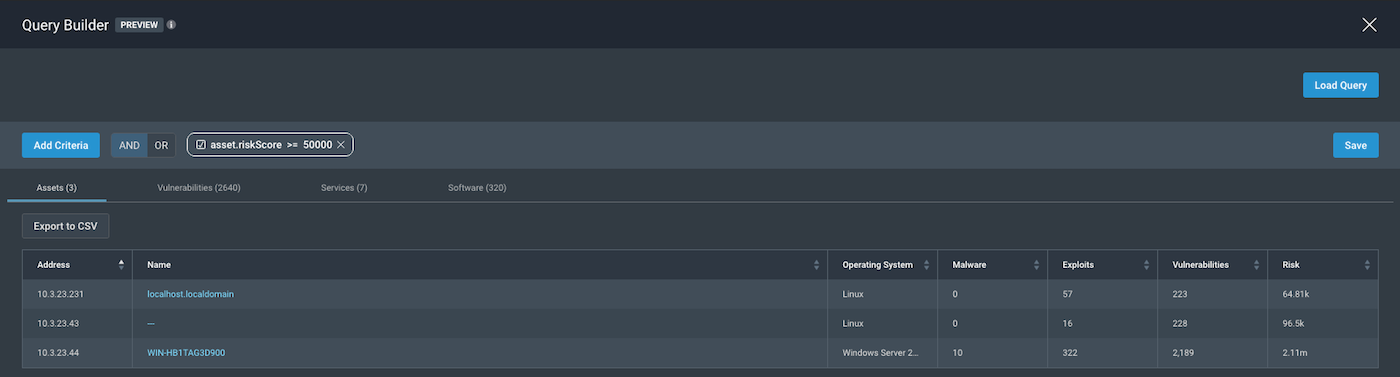The height and width of the screenshot is (377, 1400).
Task: Close the Query Builder with X icon
Action: pos(1369,25)
